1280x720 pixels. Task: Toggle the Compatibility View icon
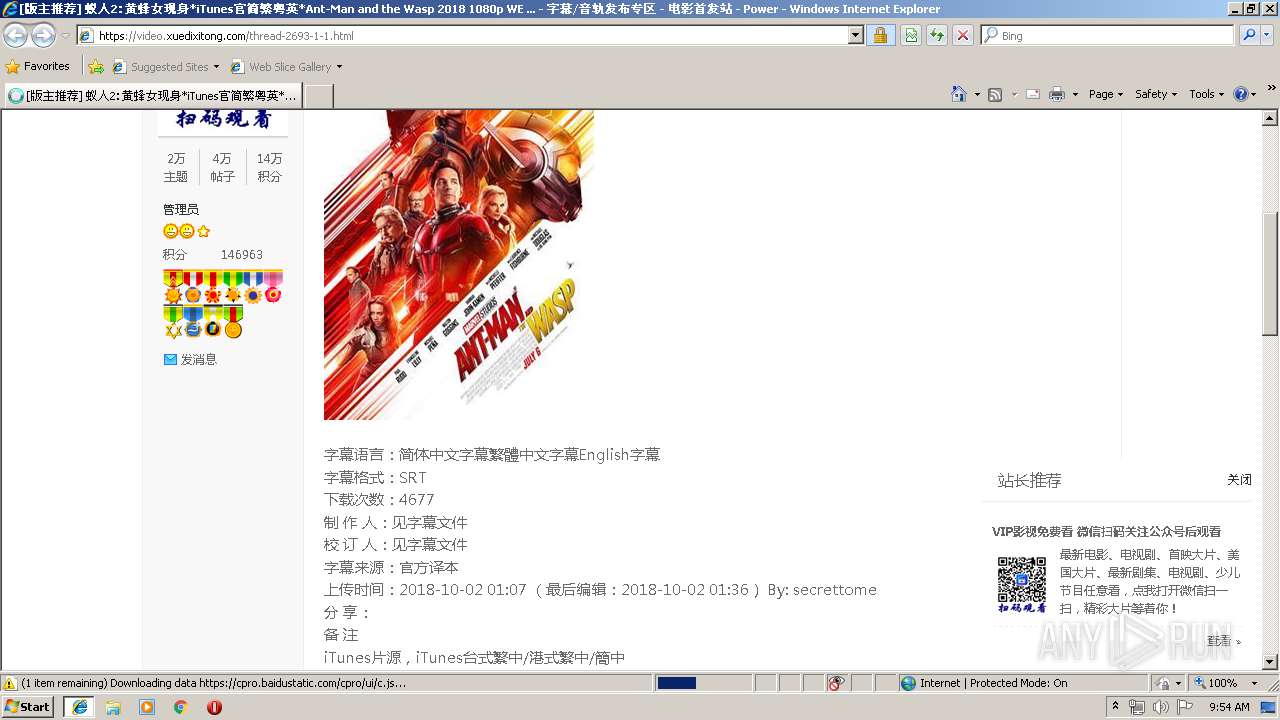coord(911,35)
